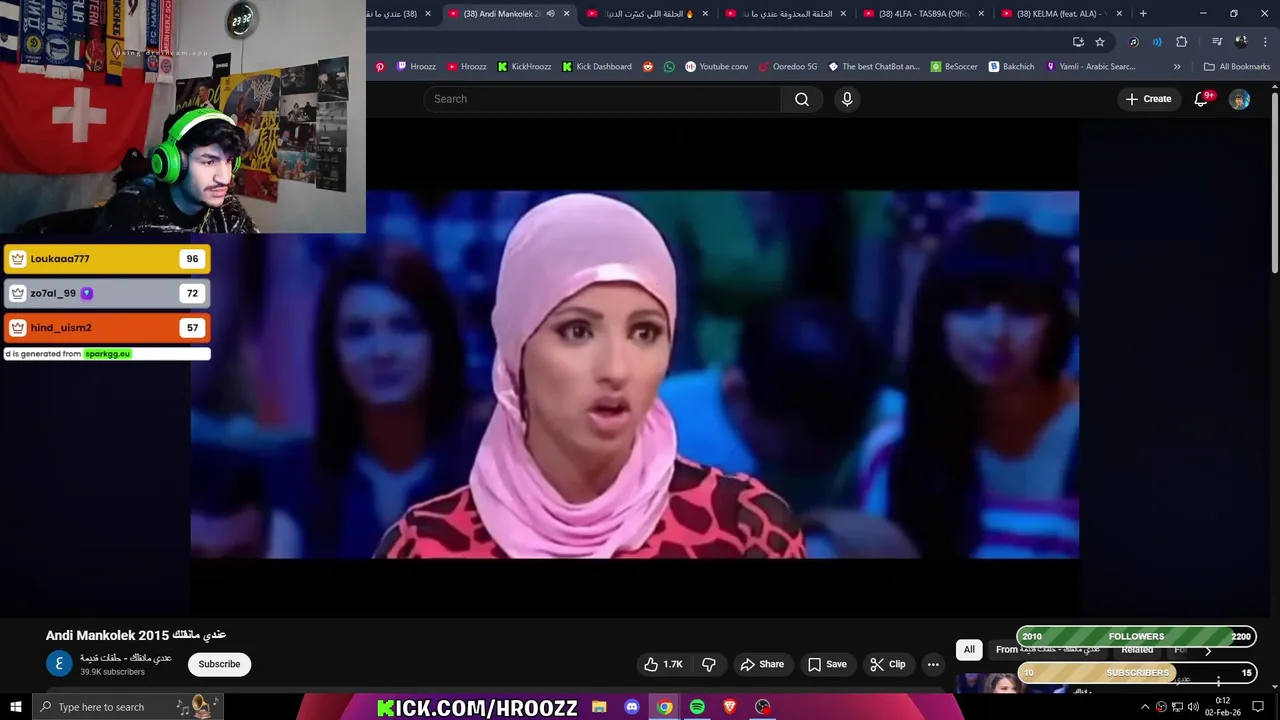Share the Andi Mankolek video
Image resolution: width=1280 pixels, height=720 pixels.
point(762,664)
